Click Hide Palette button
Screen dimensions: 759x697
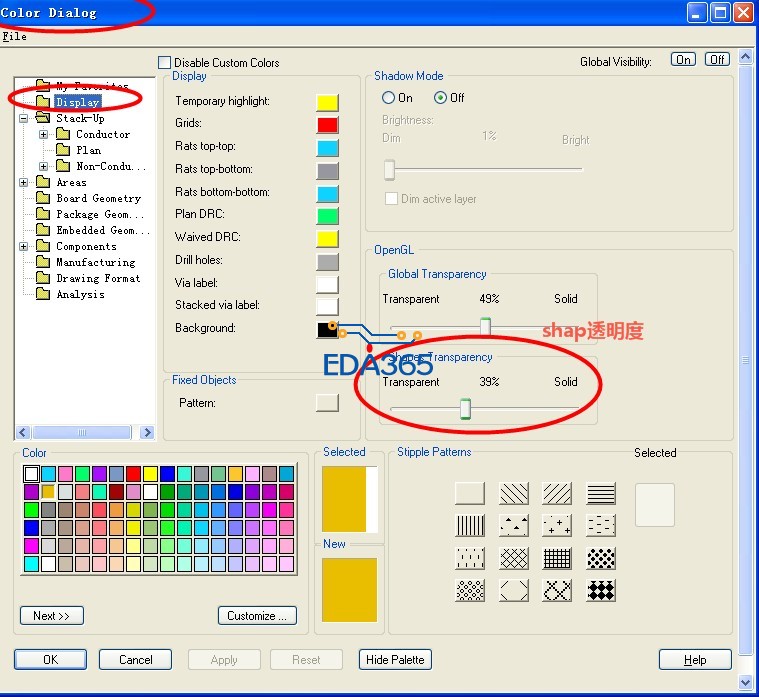pyautogui.click(x=395, y=660)
